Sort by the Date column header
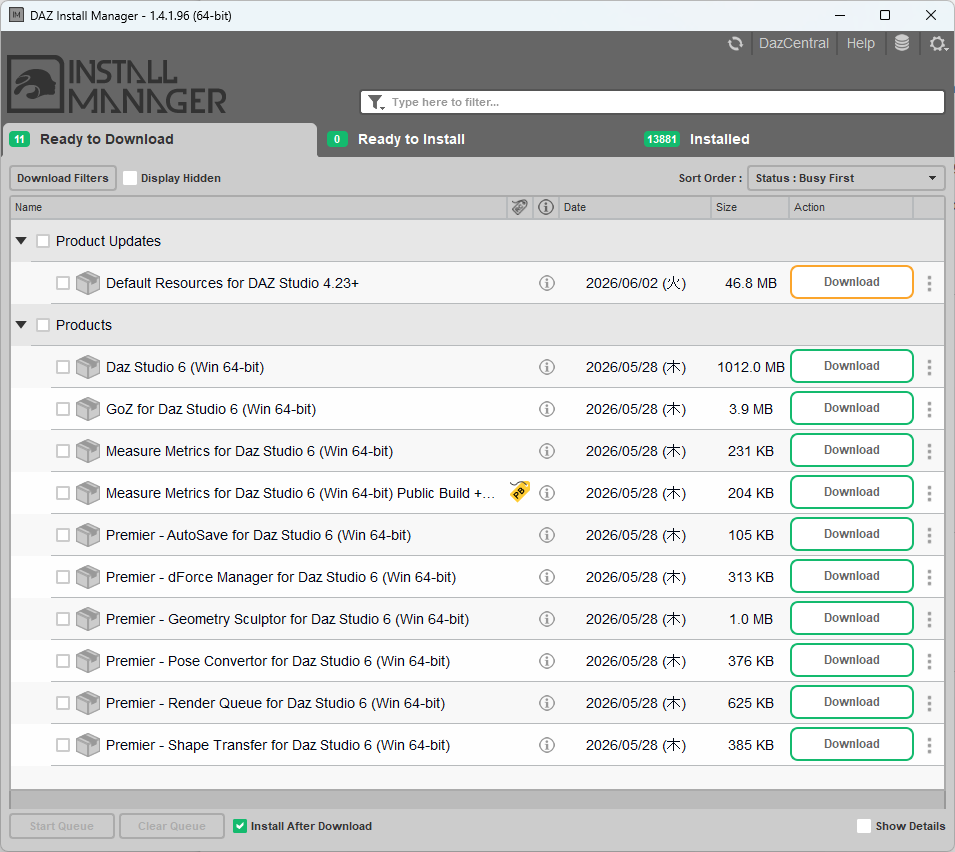955x852 pixels. [634, 207]
